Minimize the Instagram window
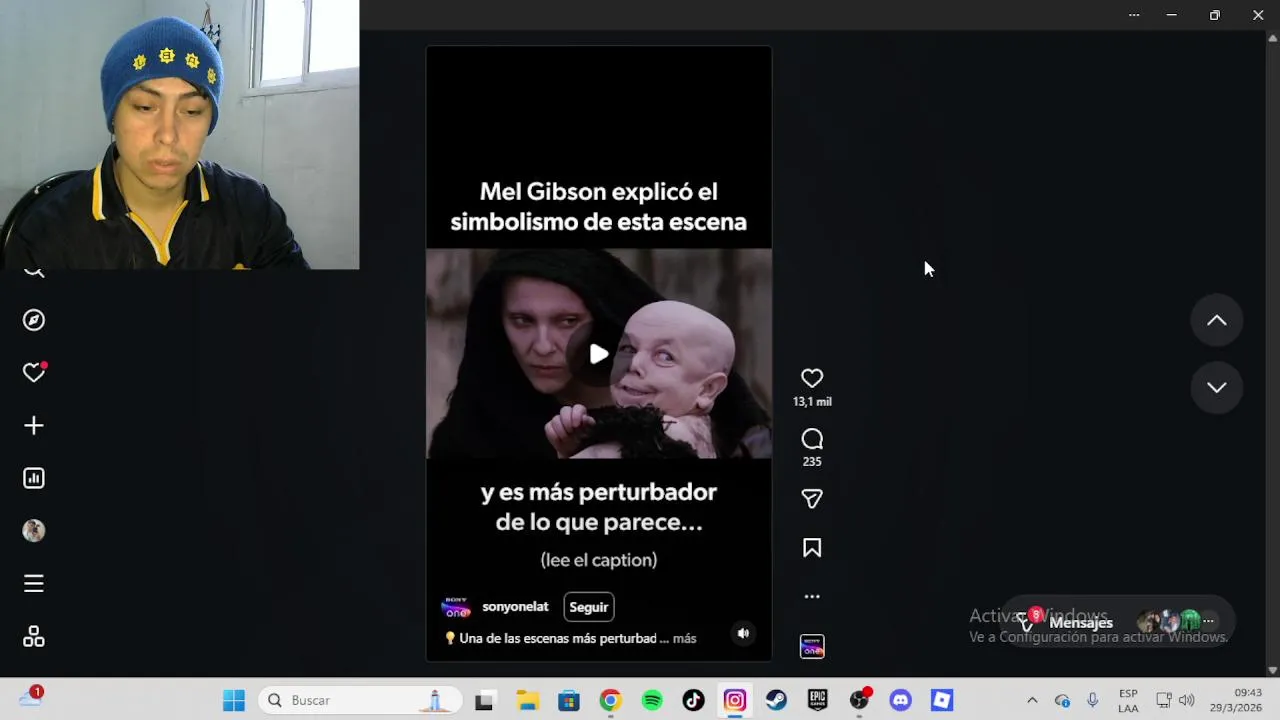 coord(1171,15)
